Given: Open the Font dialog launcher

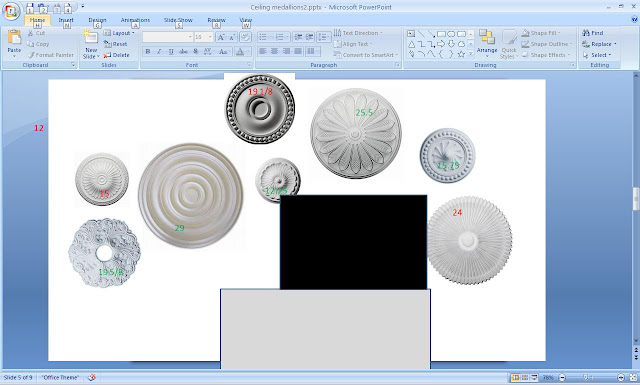Looking at the screenshot, I should coord(249,65).
